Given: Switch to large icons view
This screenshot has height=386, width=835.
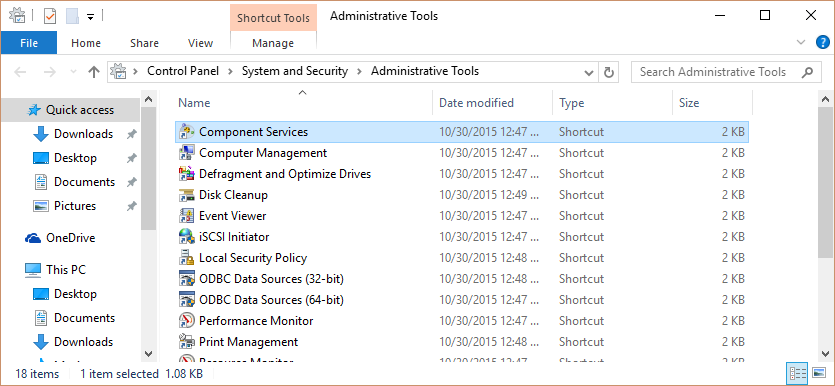Looking at the screenshot, I should 820,372.
